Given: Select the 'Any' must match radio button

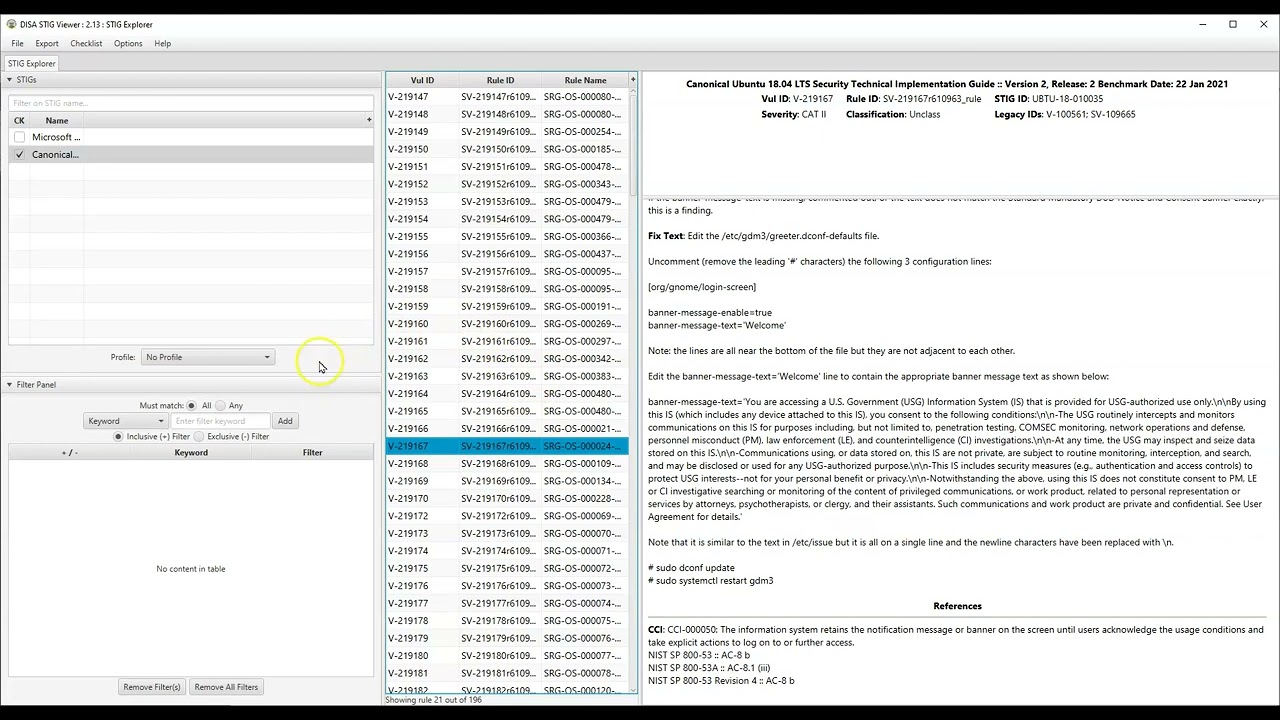Looking at the screenshot, I should coord(220,406).
